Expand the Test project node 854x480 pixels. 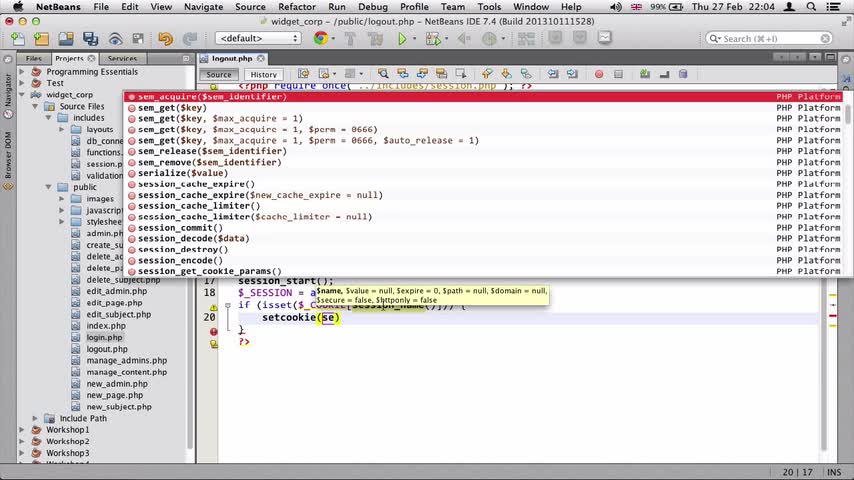22,83
